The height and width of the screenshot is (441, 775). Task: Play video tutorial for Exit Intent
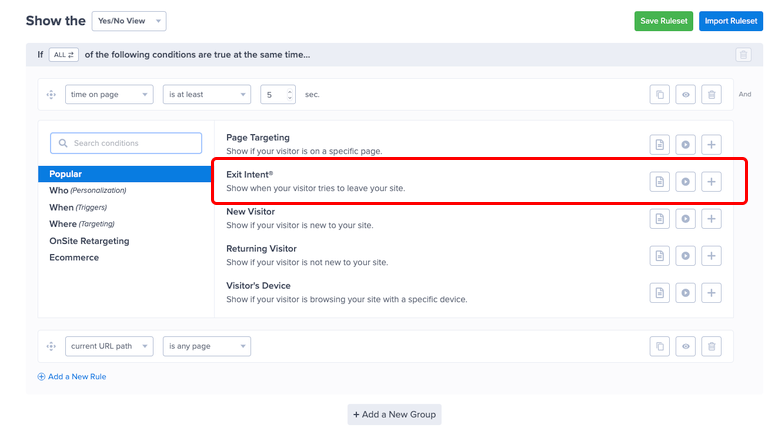pos(686,181)
